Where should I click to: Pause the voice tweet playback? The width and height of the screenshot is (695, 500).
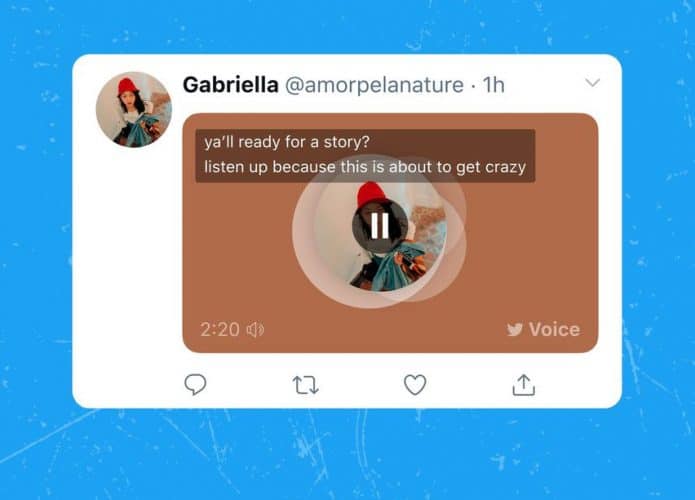coord(380,226)
